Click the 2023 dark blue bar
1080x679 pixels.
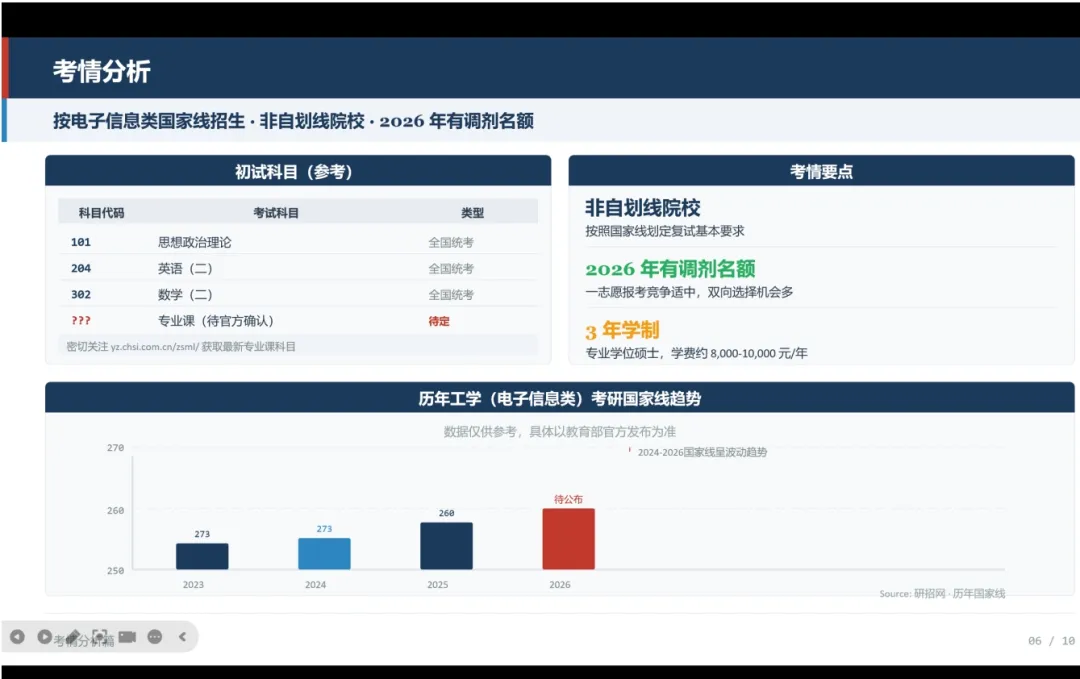click(202, 556)
